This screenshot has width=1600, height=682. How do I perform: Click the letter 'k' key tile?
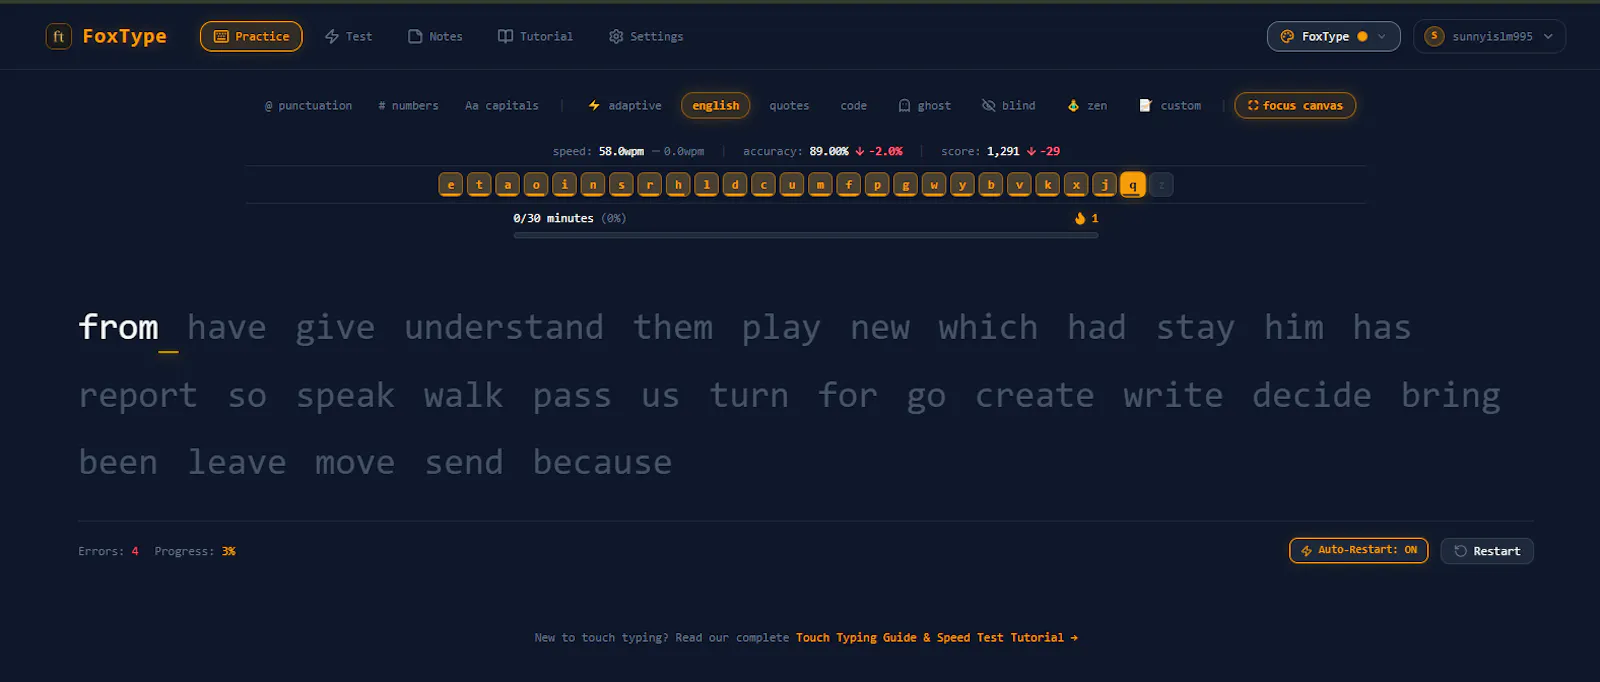(1048, 184)
